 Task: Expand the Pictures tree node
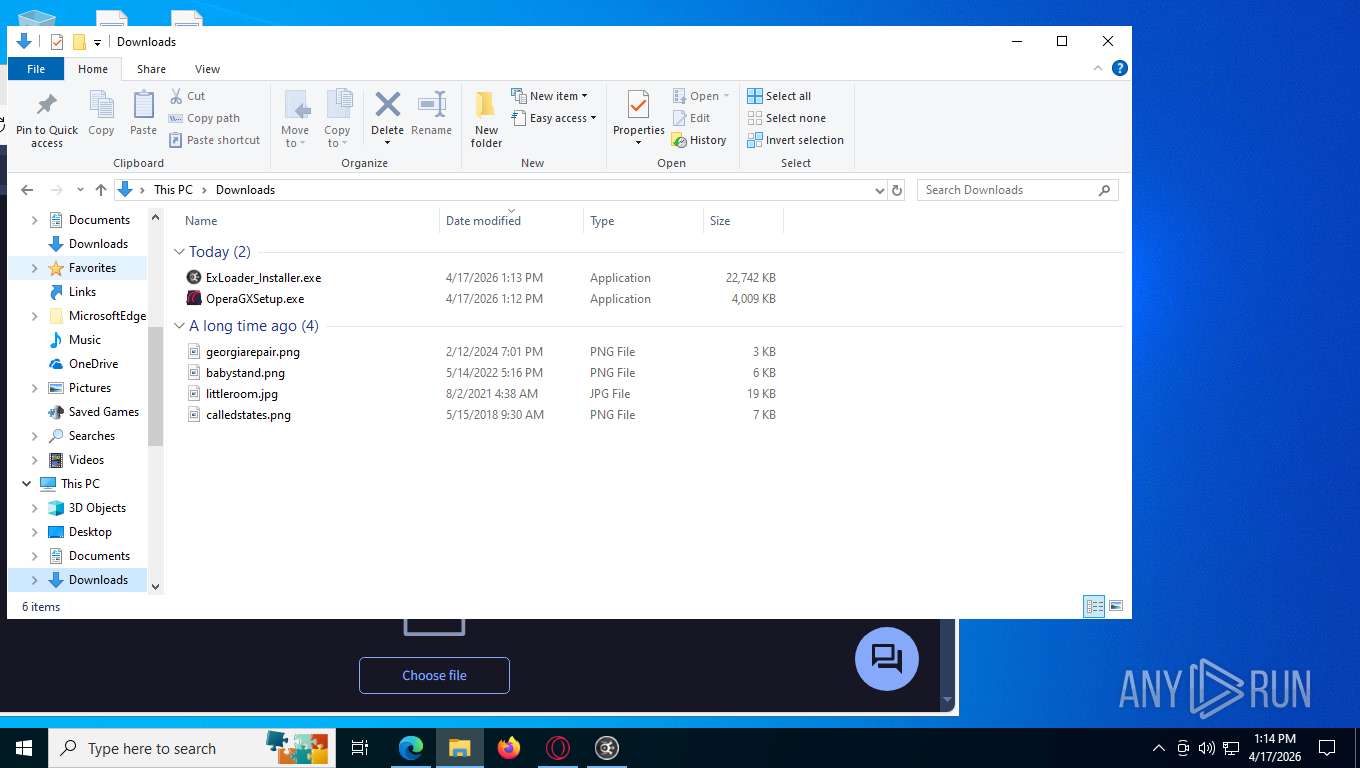click(35, 388)
